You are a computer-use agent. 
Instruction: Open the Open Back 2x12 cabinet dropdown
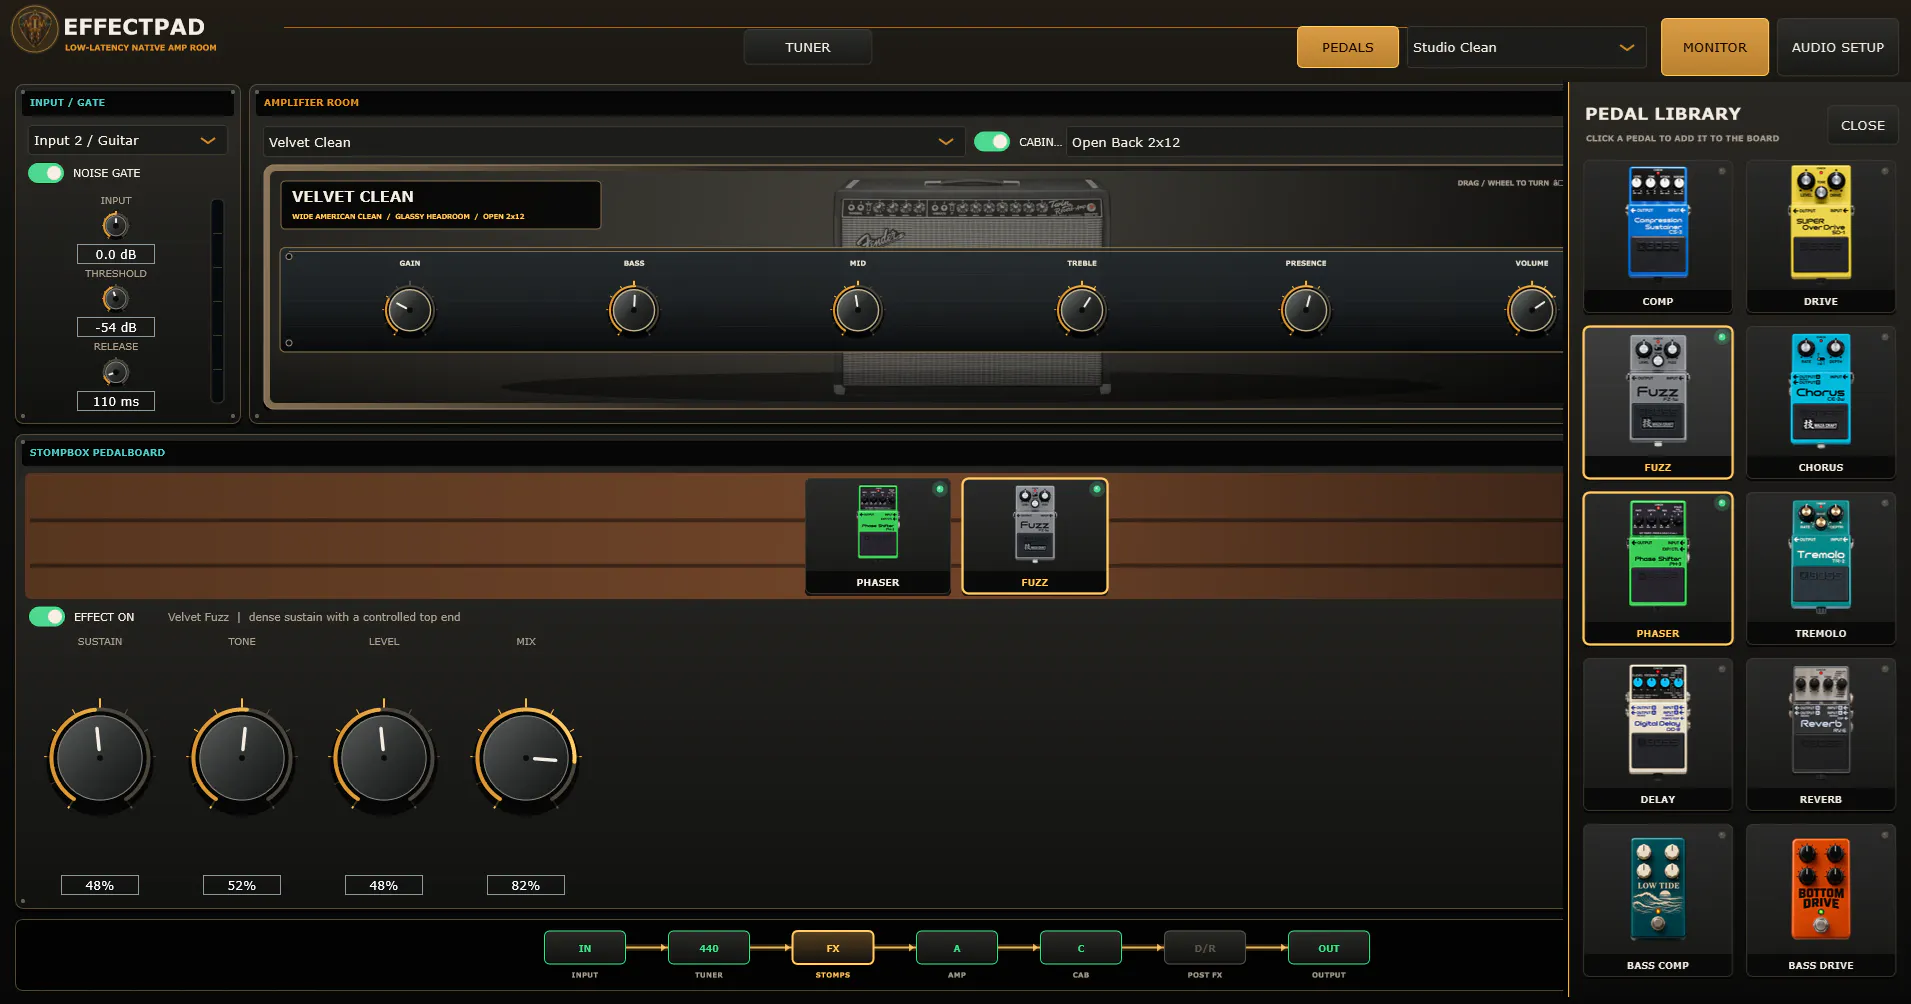click(x=1315, y=142)
